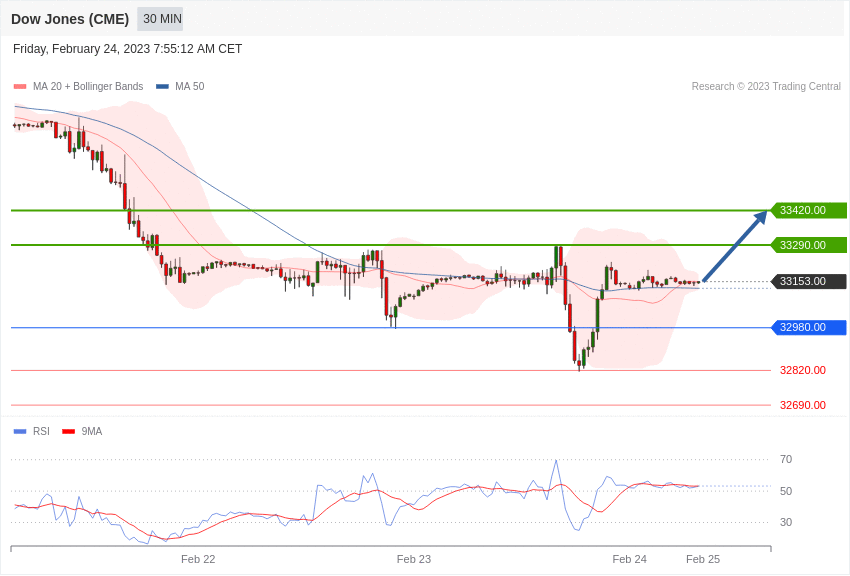The width and height of the screenshot is (850, 576).
Task: Click the Feb 22 date axis label
Action: (x=198, y=559)
